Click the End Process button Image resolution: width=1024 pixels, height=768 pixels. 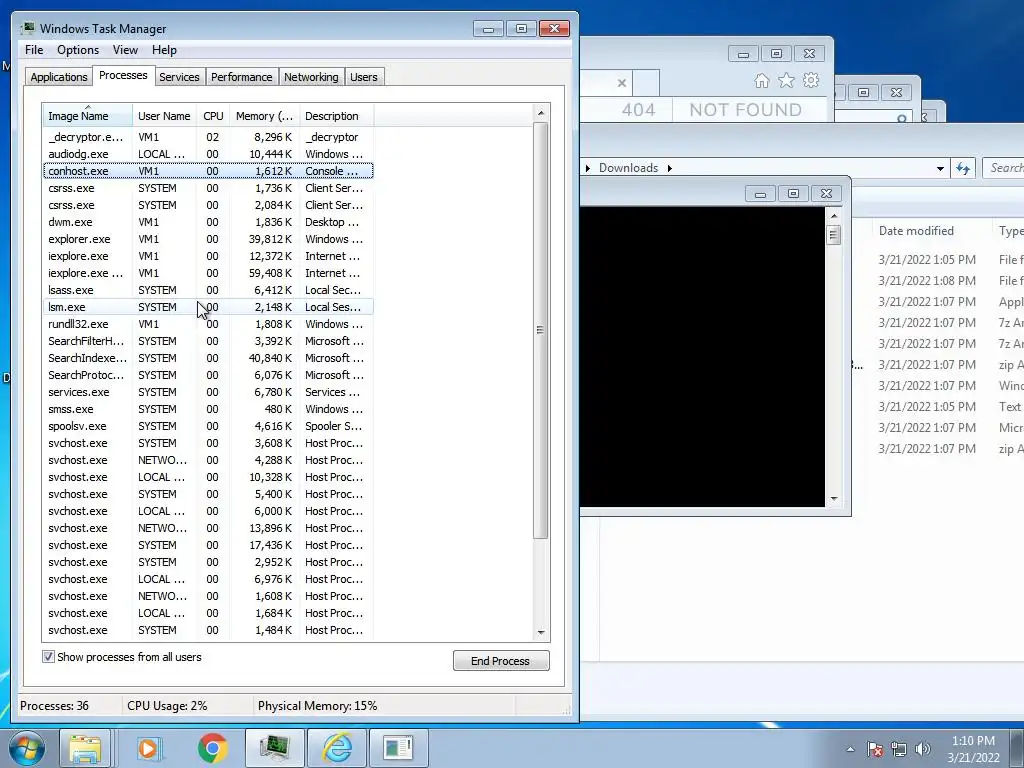point(501,661)
